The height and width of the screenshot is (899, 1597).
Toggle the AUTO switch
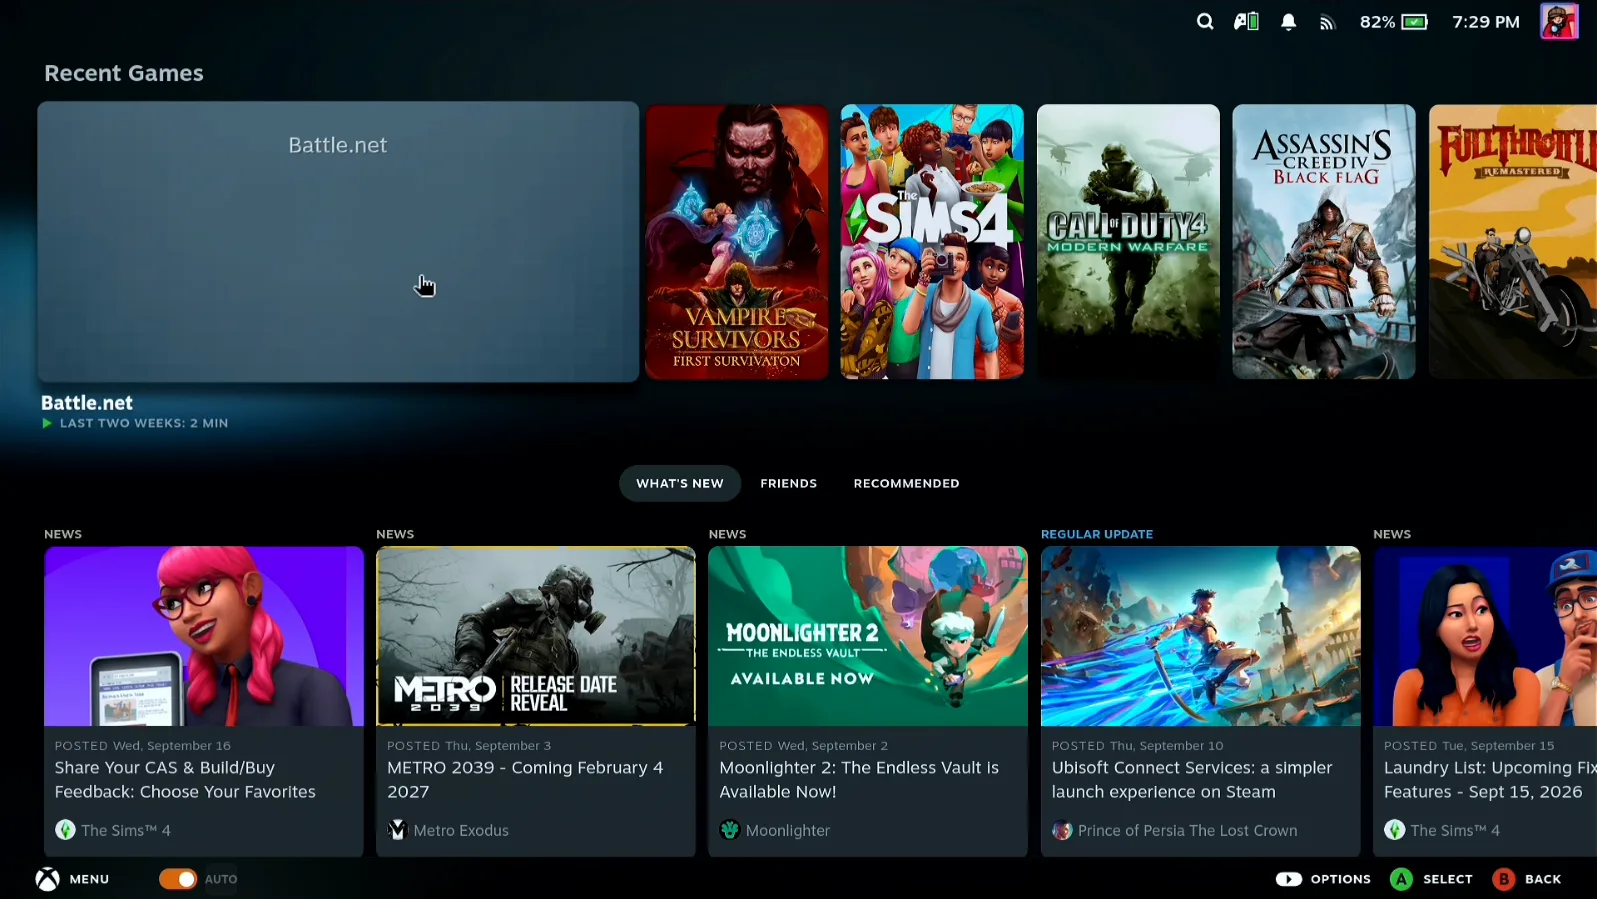(x=178, y=879)
